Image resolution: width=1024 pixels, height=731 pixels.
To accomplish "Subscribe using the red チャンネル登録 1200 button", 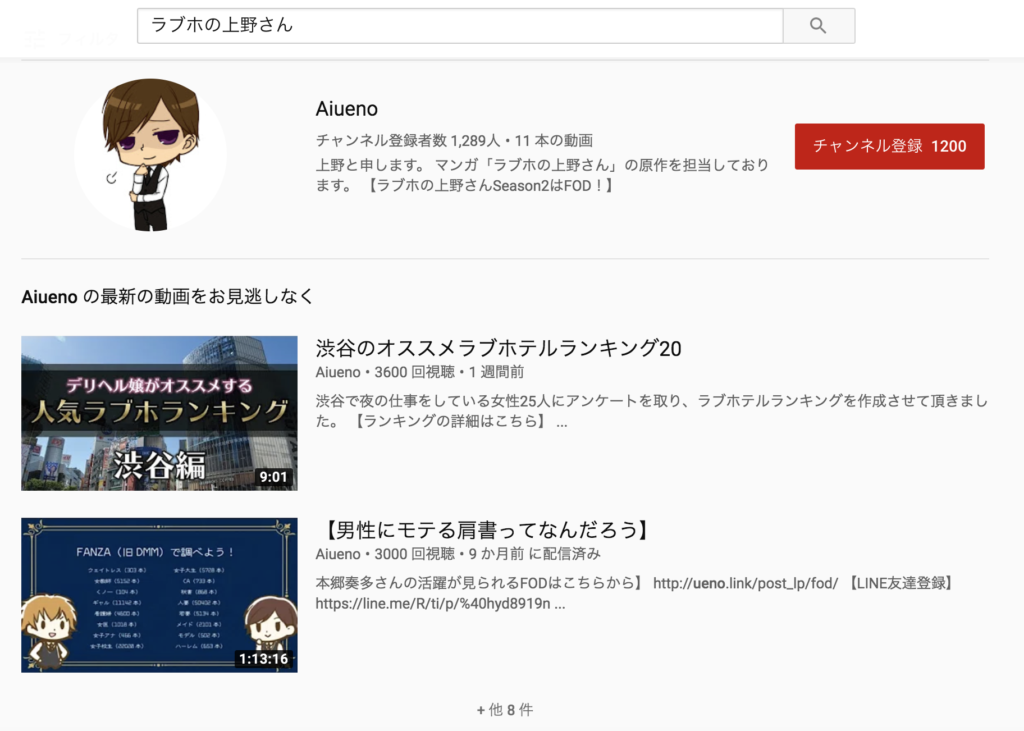I will tap(889, 146).
